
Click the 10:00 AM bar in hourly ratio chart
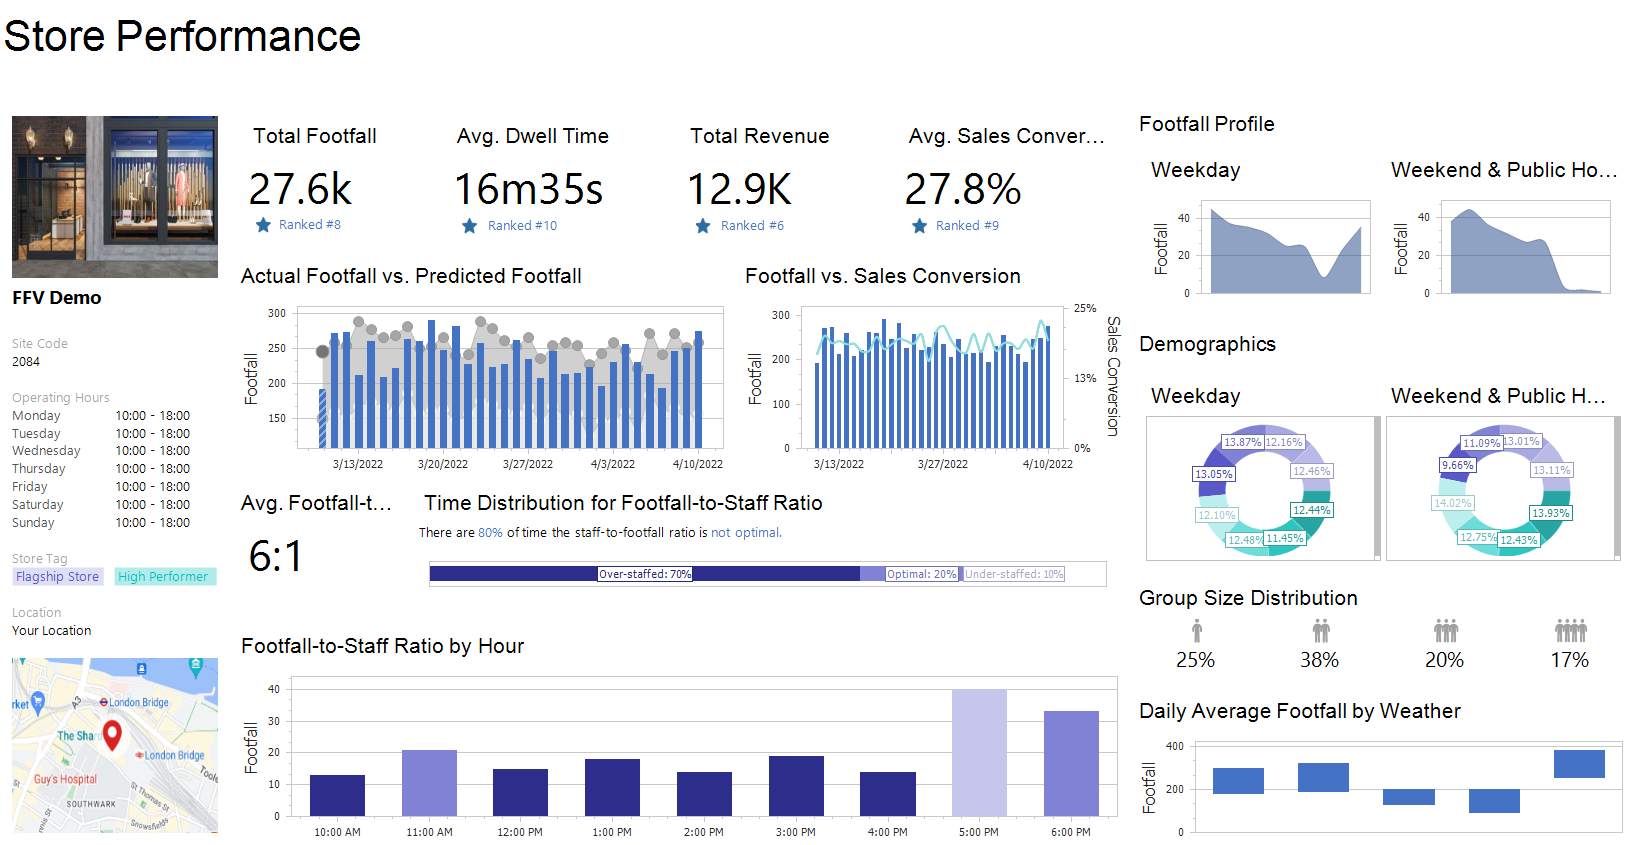pyautogui.click(x=337, y=796)
